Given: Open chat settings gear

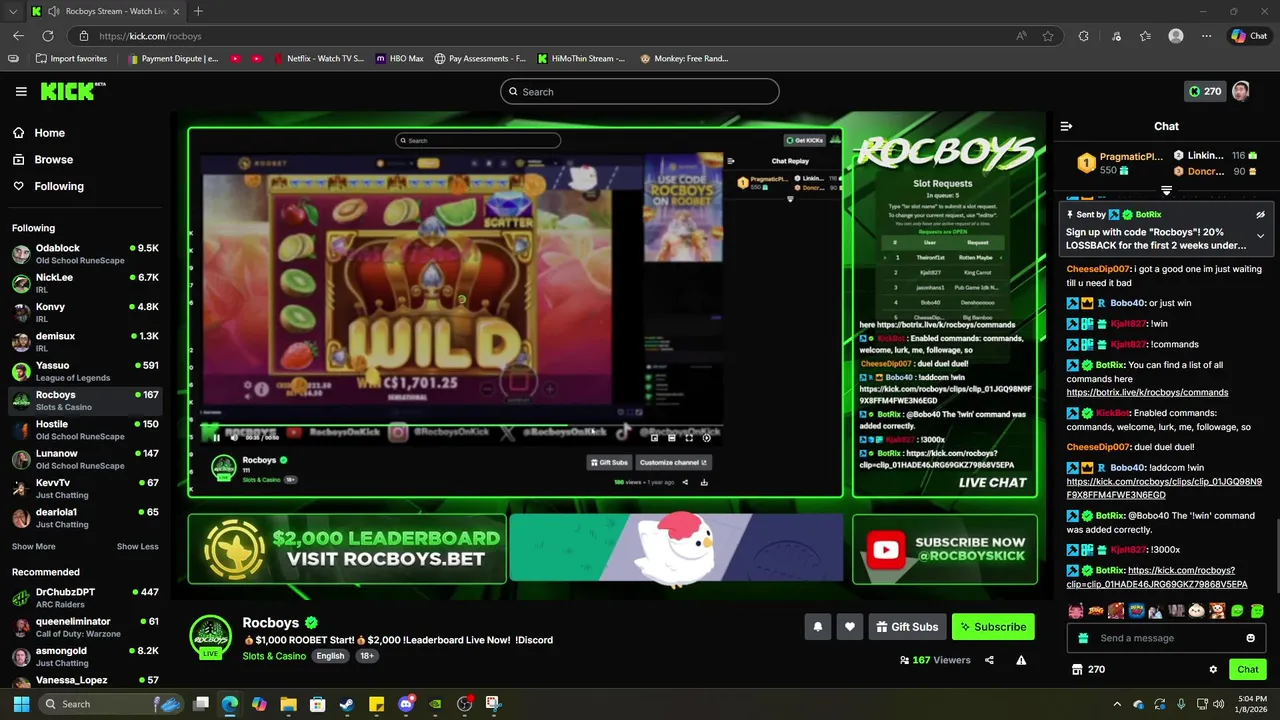Looking at the screenshot, I should 1213,669.
